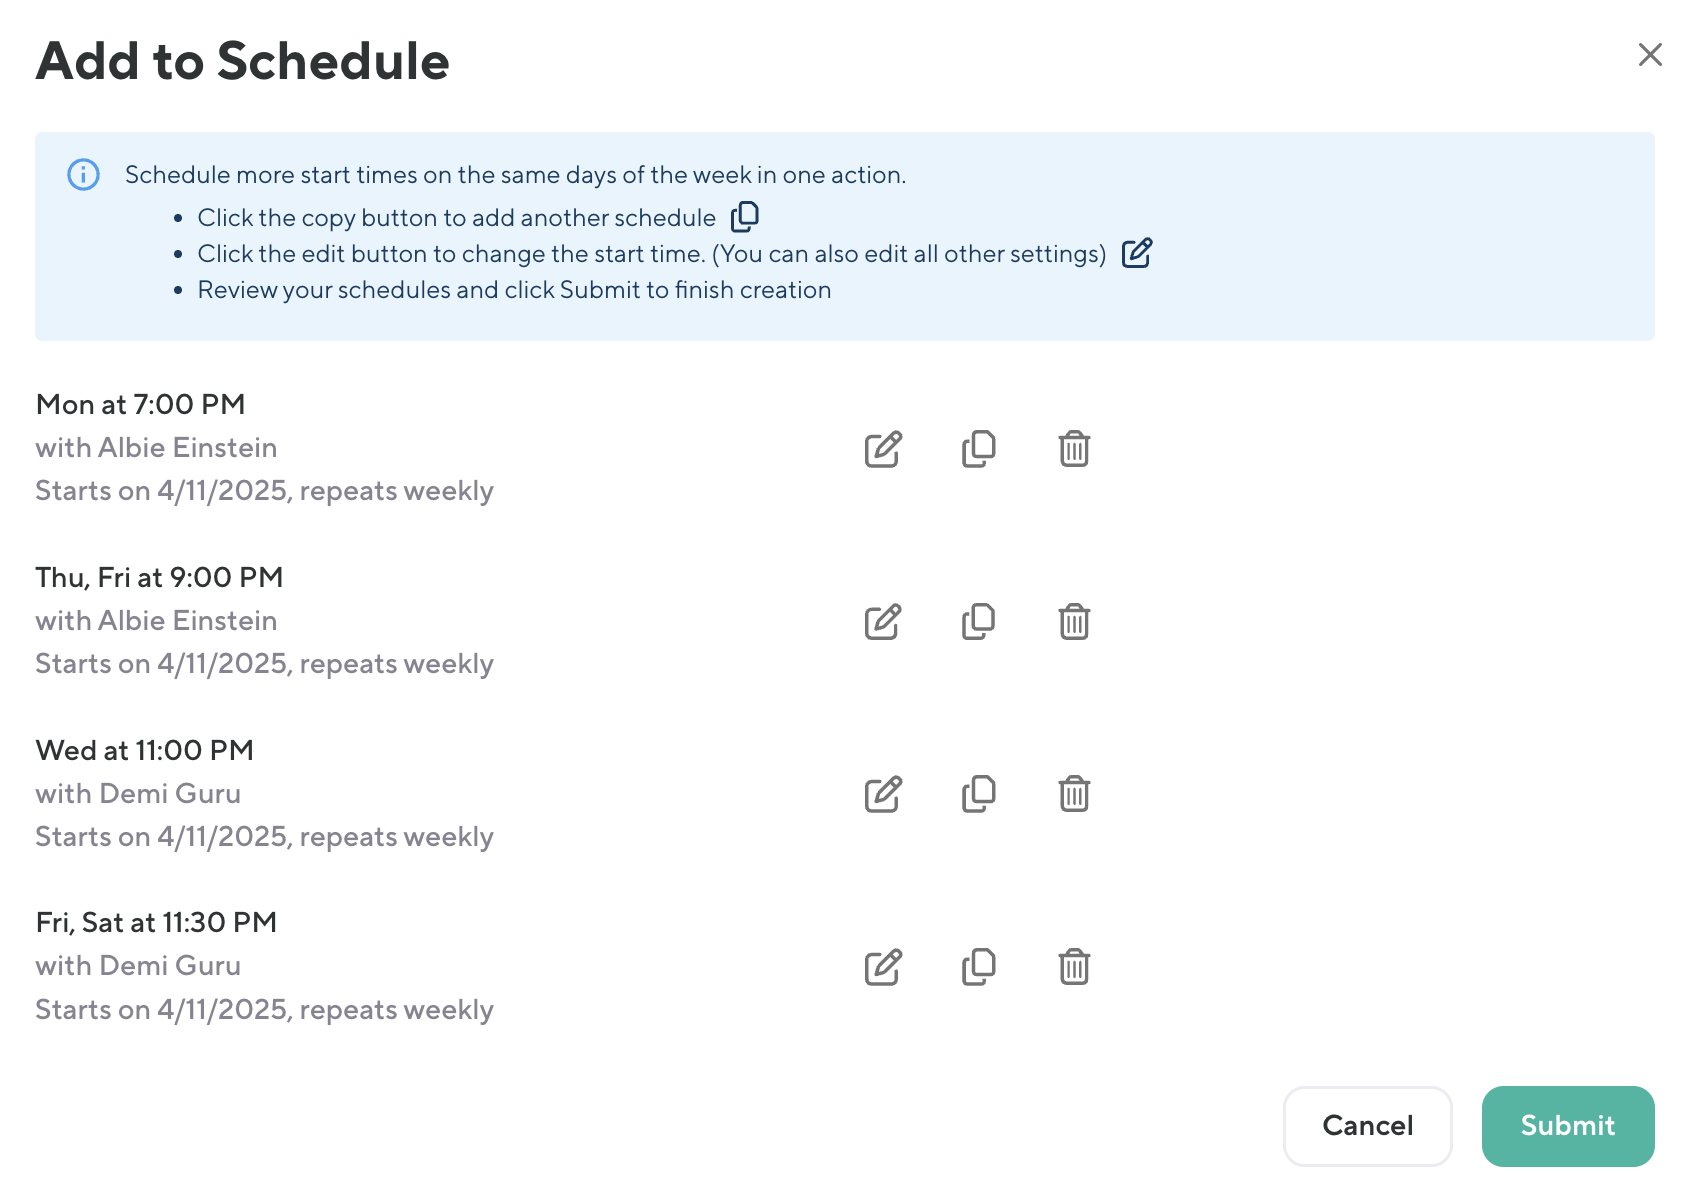Copy the Wed at 11:00 PM schedule
The height and width of the screenshot is (1188, 1684).
978,794
